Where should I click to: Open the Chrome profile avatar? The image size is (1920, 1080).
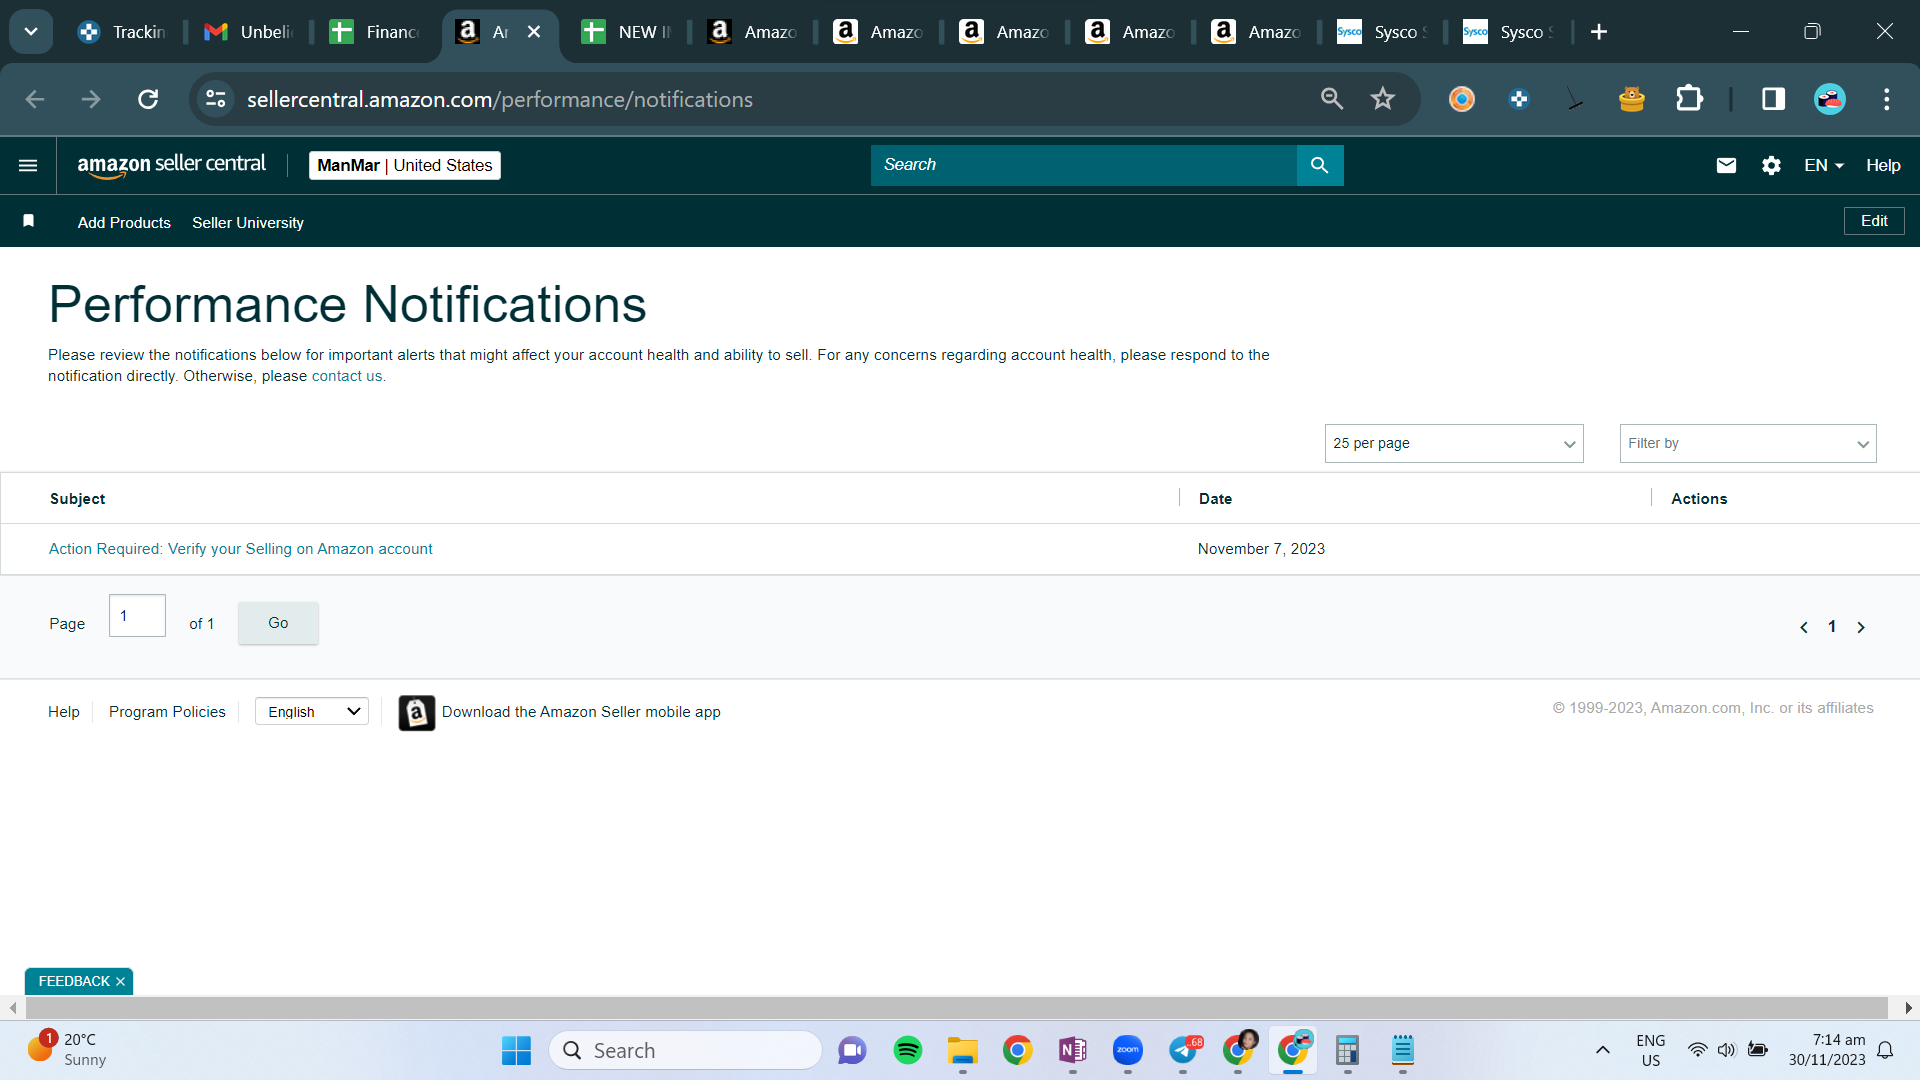pos(1830,99)
